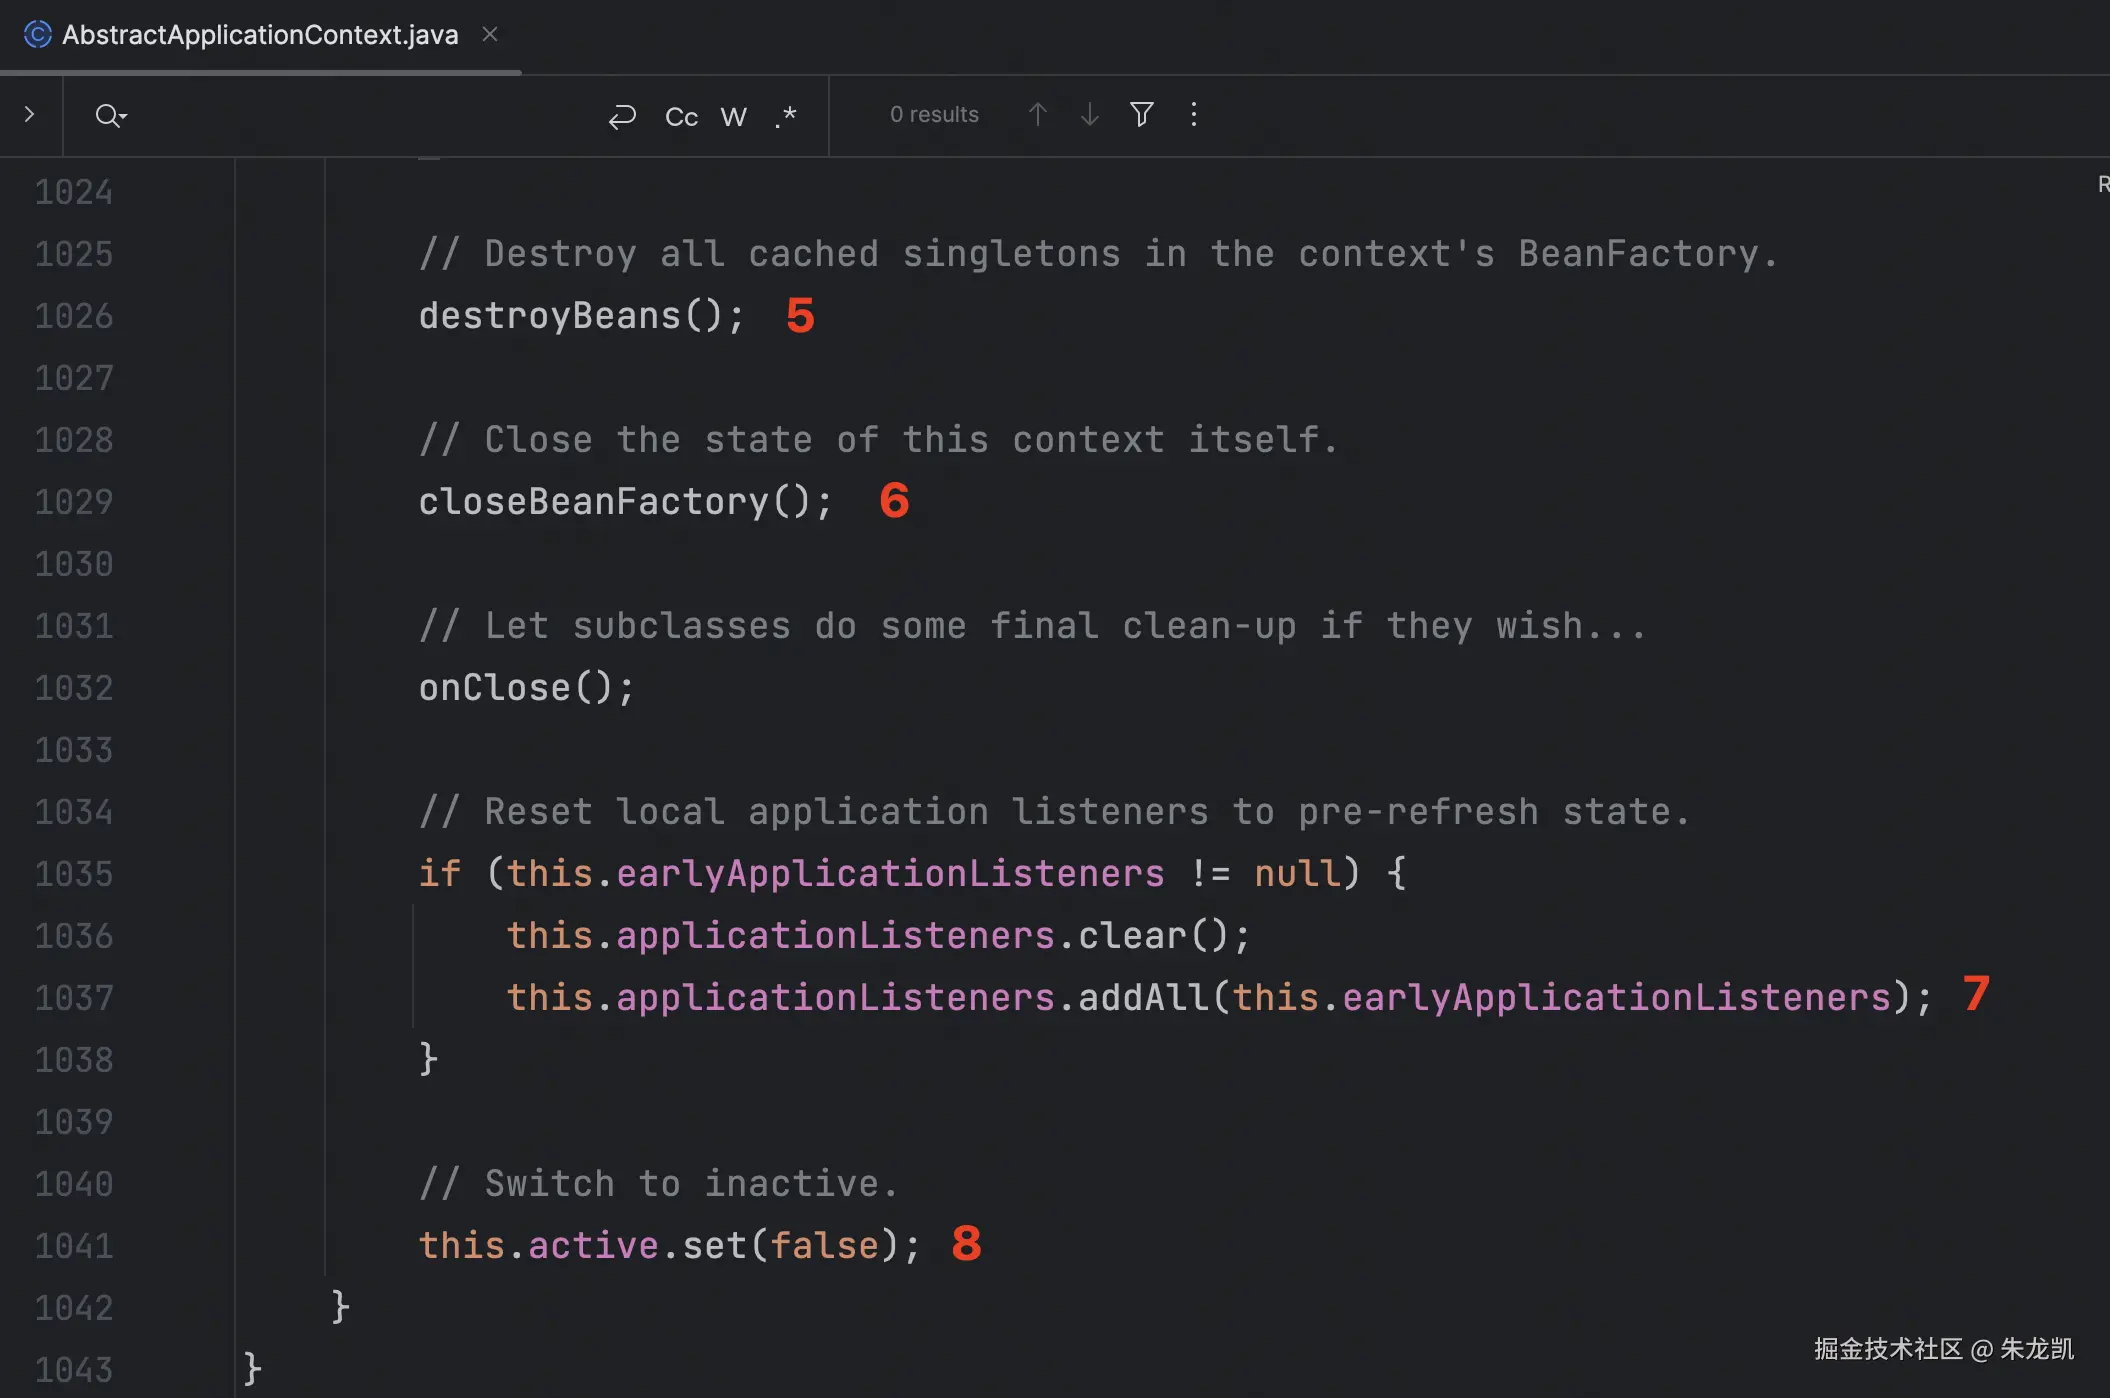Go to next search occurrence arrow
The image size is (2110, 1398).
[1089, 115]
